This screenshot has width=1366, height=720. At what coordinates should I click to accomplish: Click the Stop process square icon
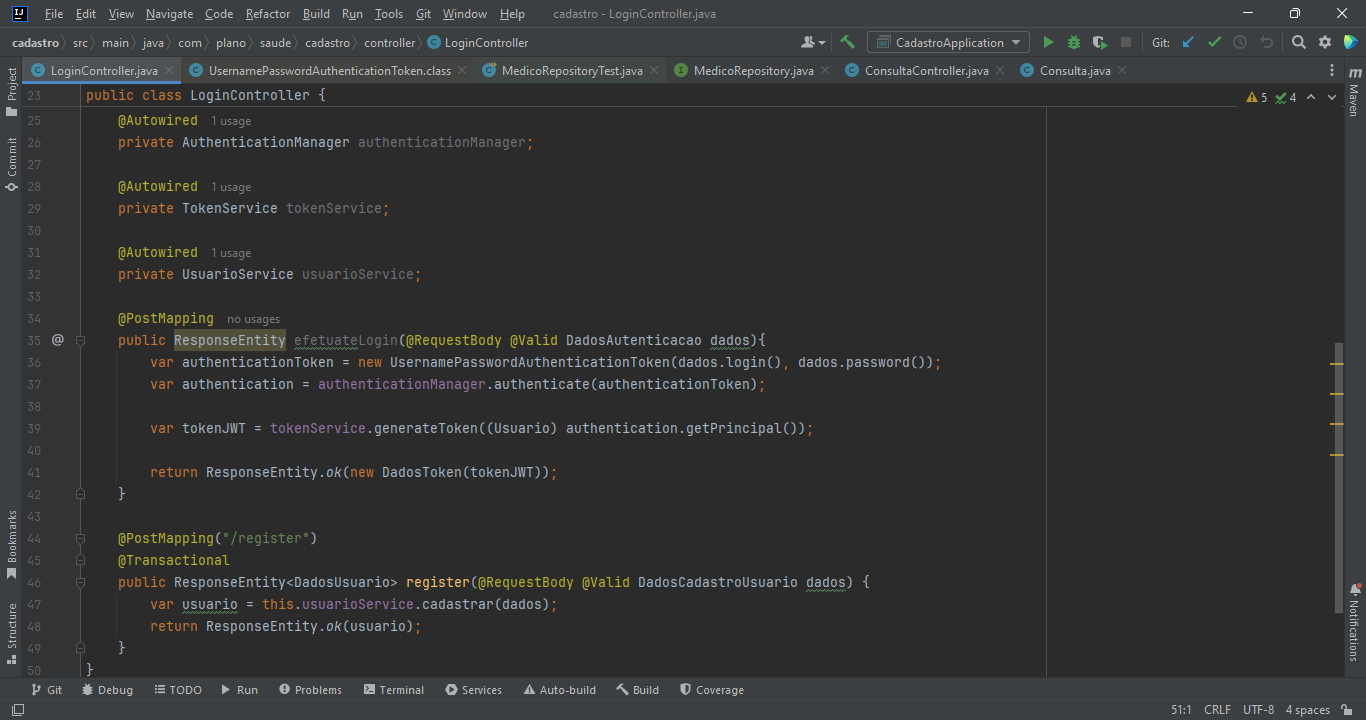[x=1126, y=42]
